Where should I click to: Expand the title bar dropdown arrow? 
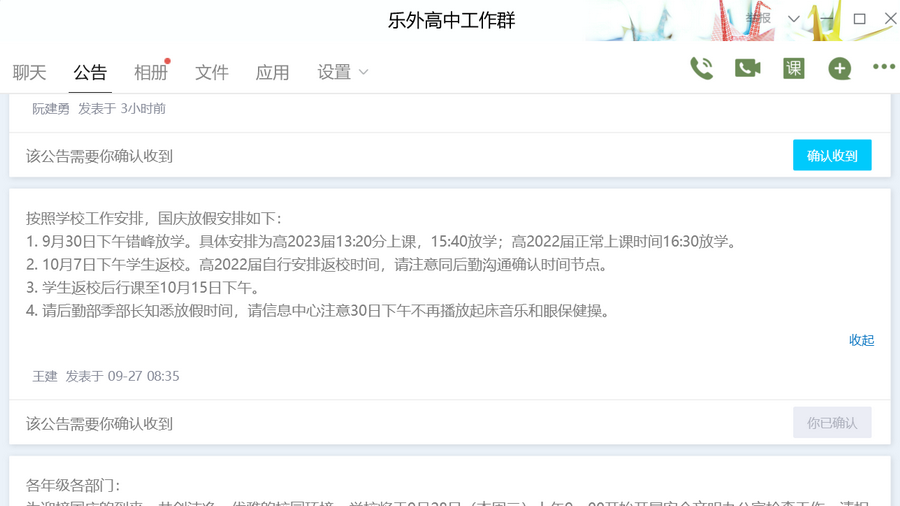793,19
